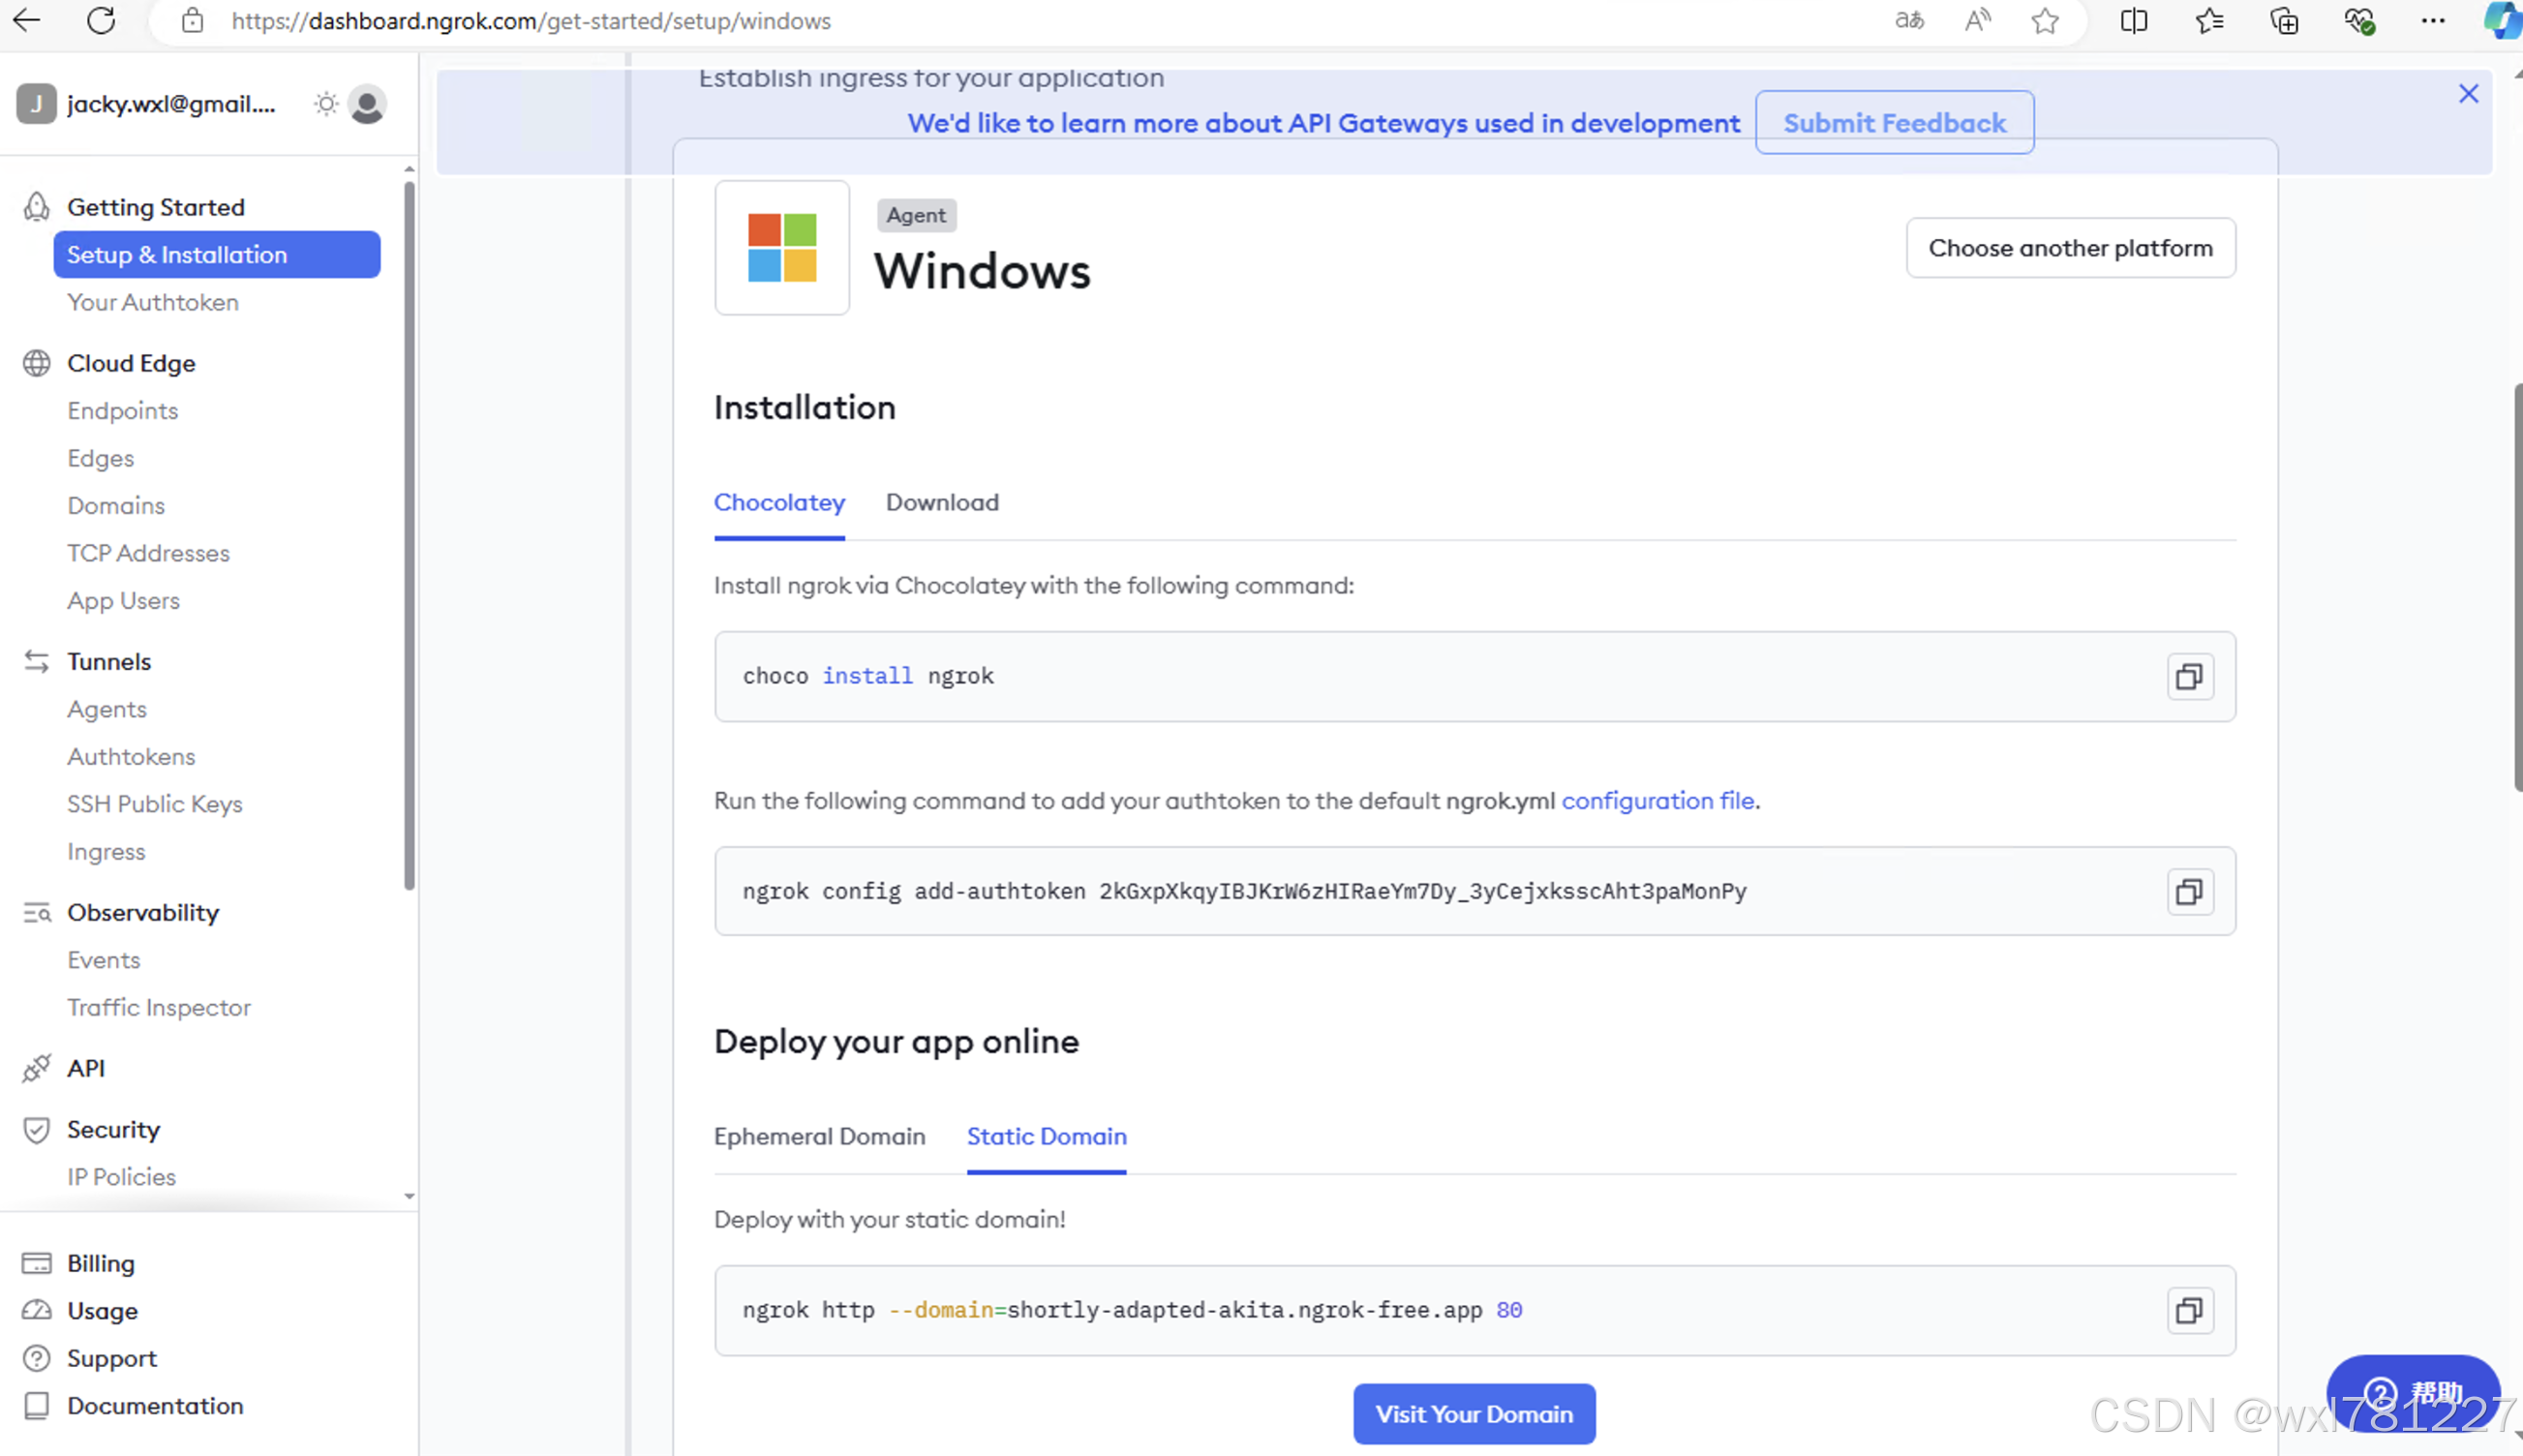Copy the ngrok http domain command
The image size is (2523, 1456).
click(x=2189, y=1310)
